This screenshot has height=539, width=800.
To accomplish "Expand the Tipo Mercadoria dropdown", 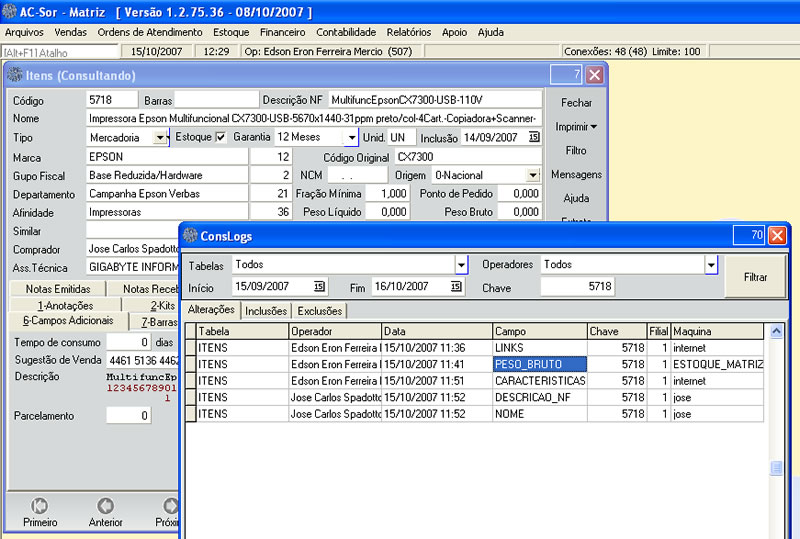I will (x=161, y=137).
